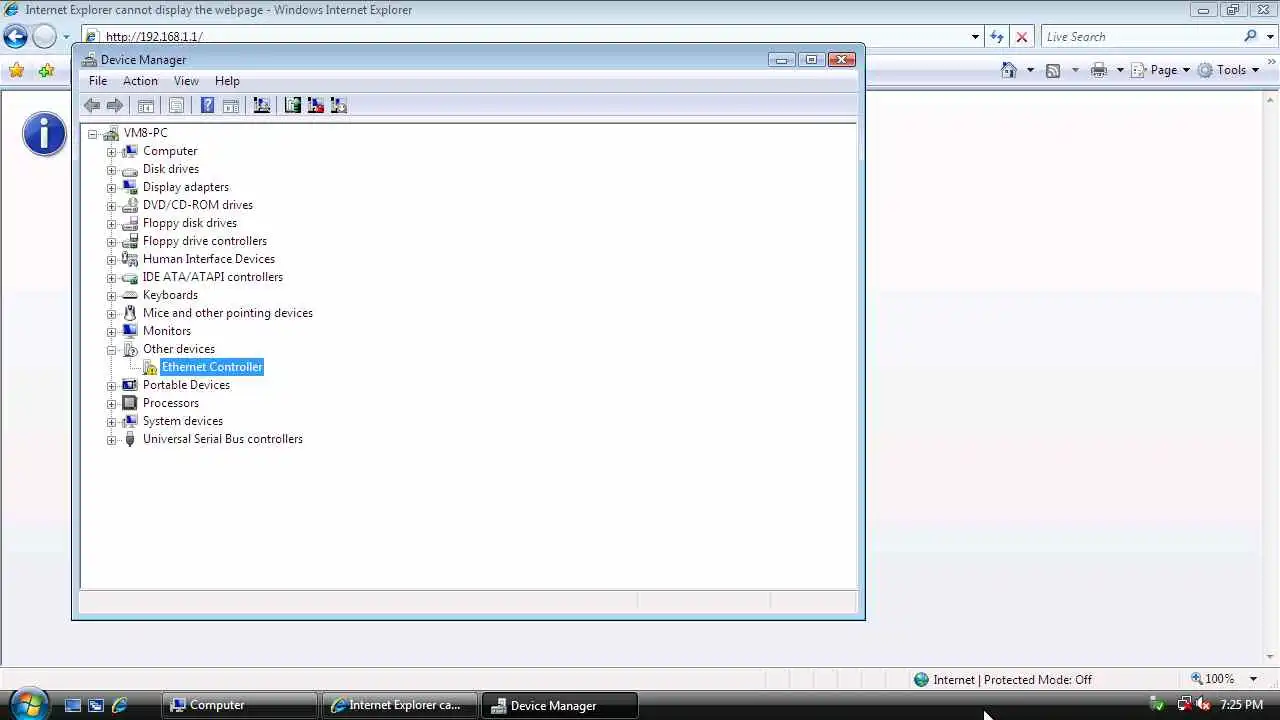Click Show Desktop quick launch icon
This screenshot has height=720, width=1280.
click(72, 705)
